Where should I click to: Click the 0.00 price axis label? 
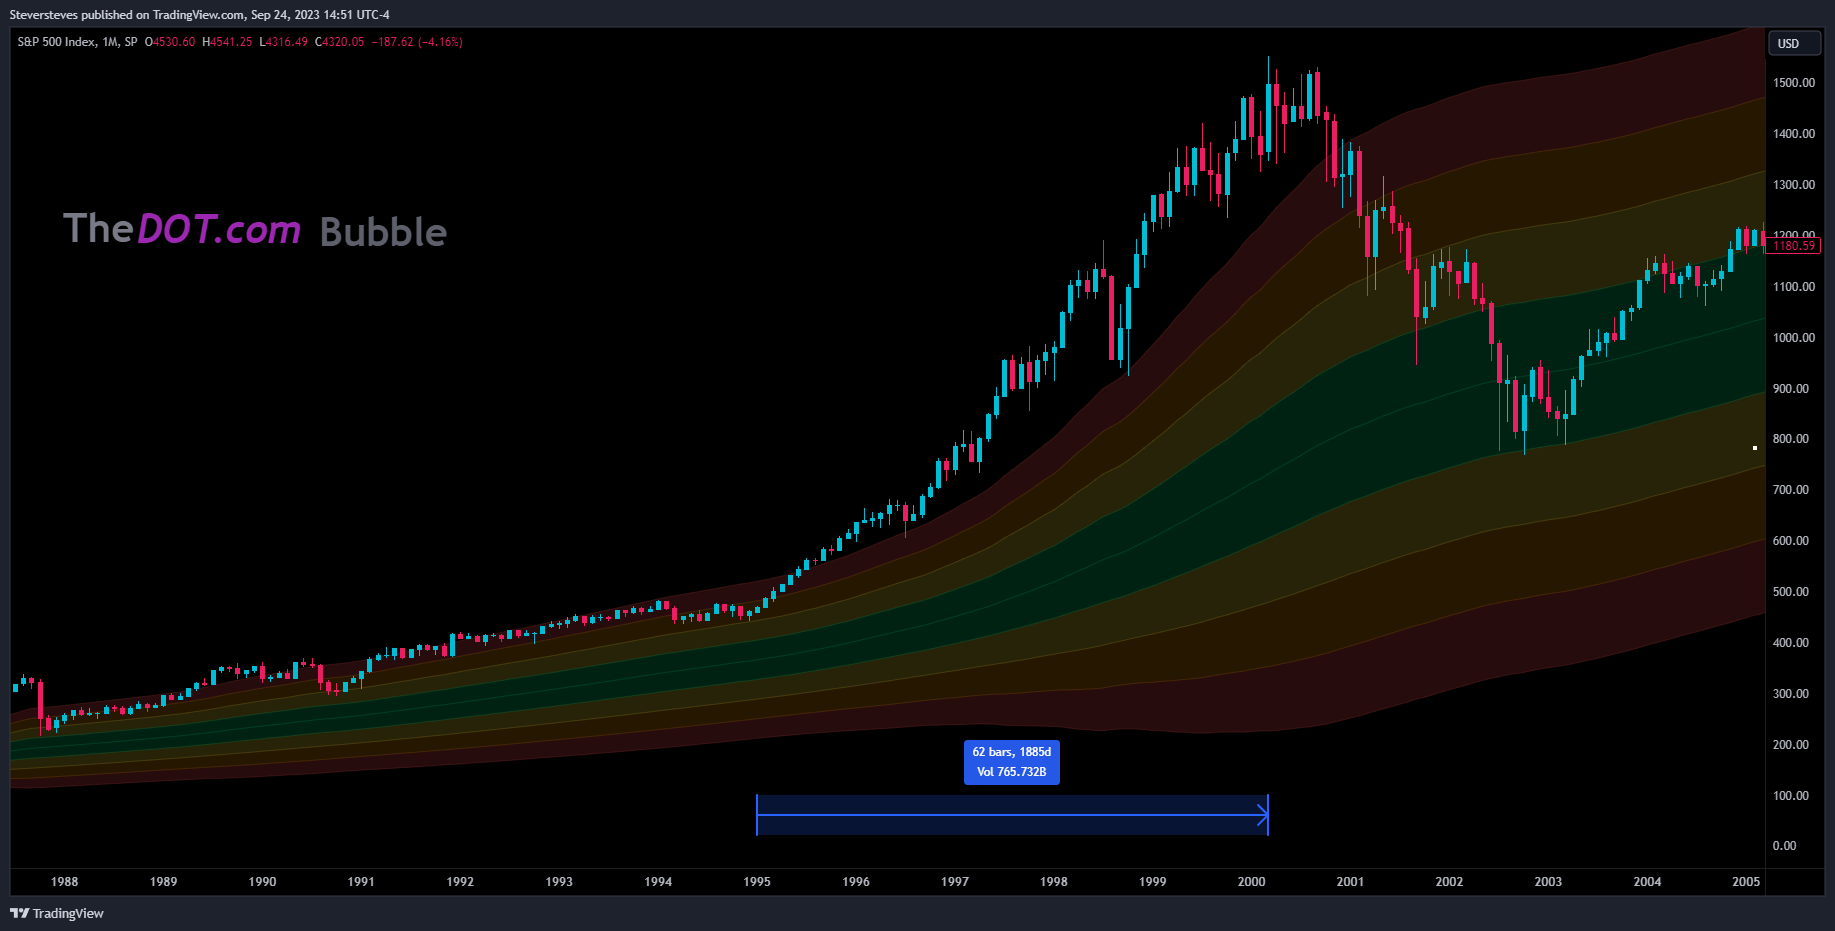(x=1785, y=846)
